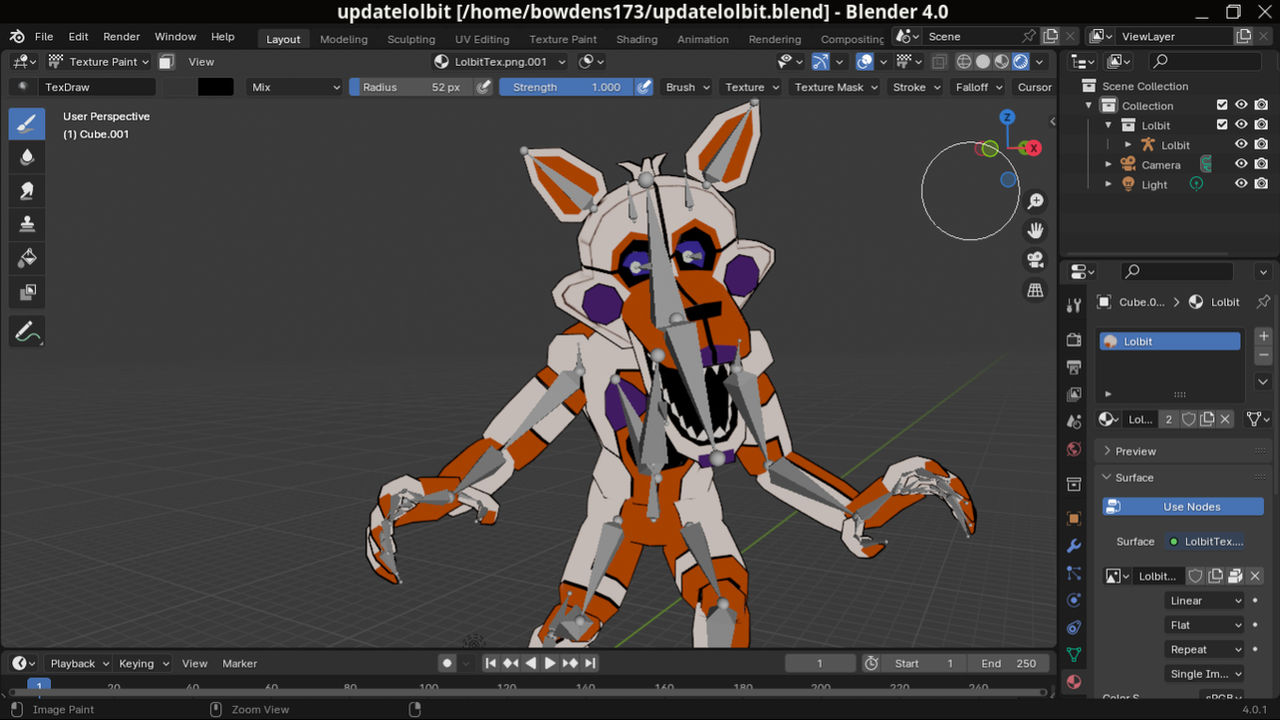Open the Repeat extension dropdown
Screen dimensions: 1280x720
coord(1205,649)
